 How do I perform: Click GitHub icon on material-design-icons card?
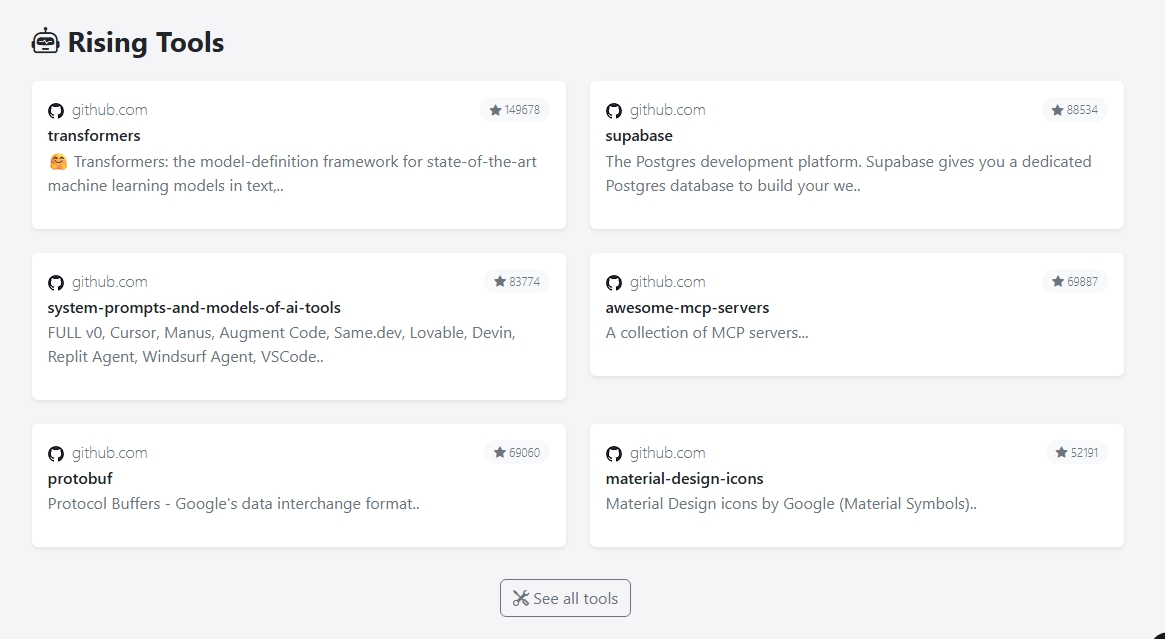click(614, 453)
